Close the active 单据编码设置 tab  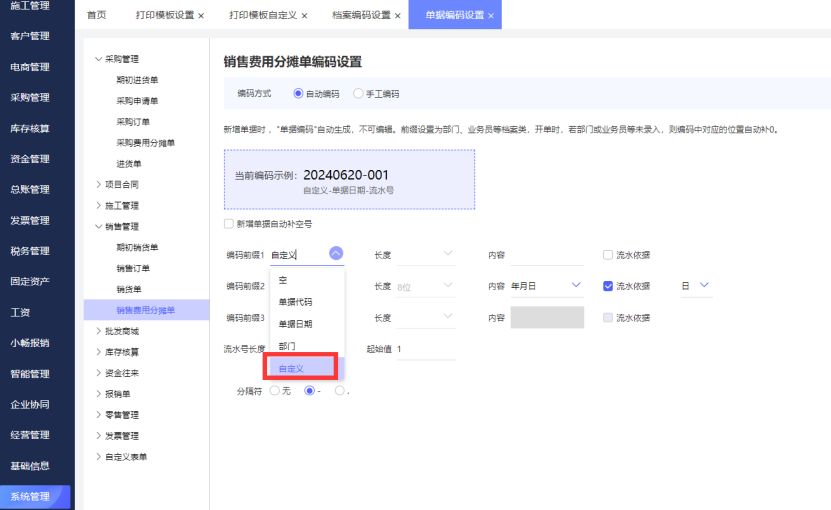pos(491,16)
